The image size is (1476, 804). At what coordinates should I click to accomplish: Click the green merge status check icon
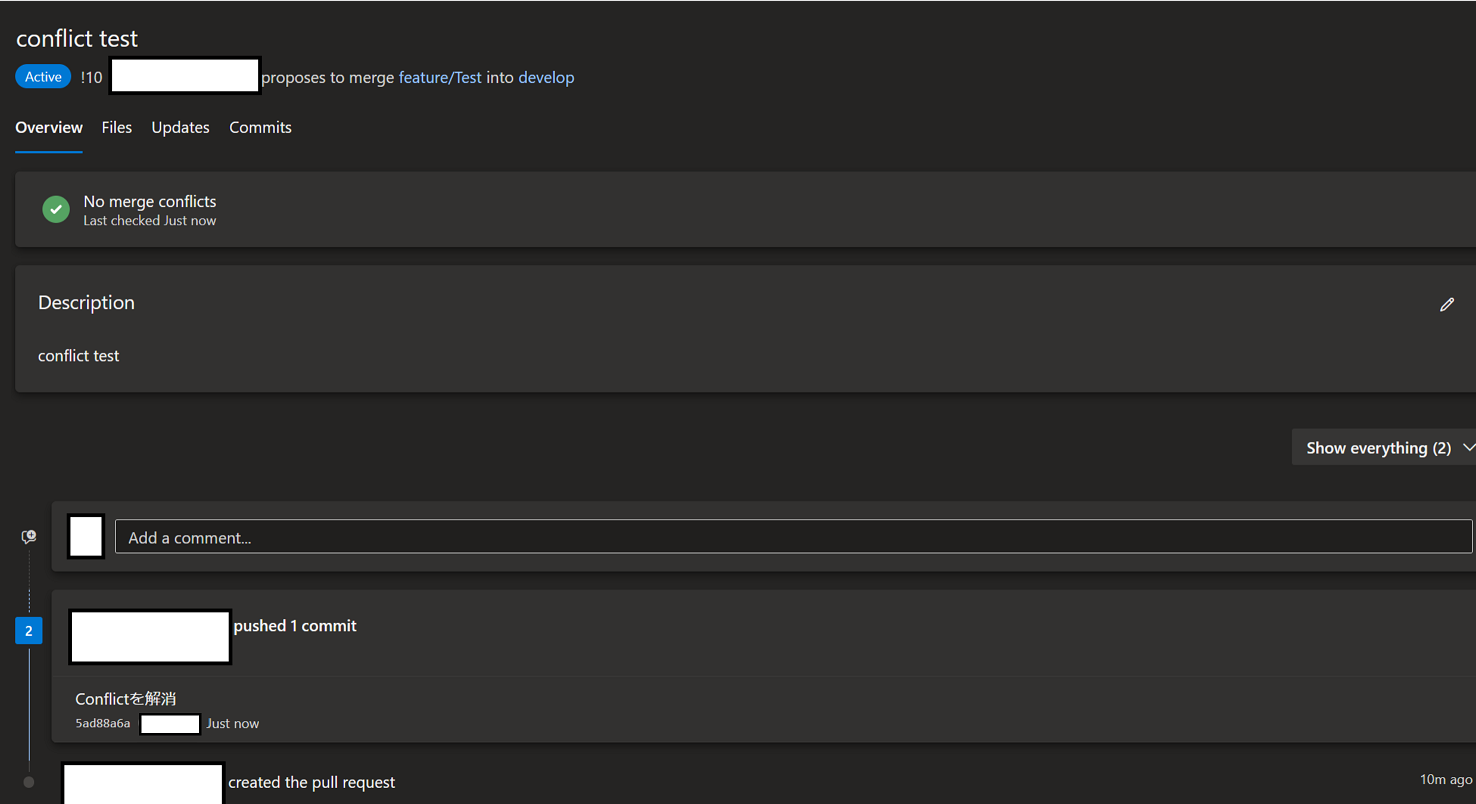(x=55, y=208)
